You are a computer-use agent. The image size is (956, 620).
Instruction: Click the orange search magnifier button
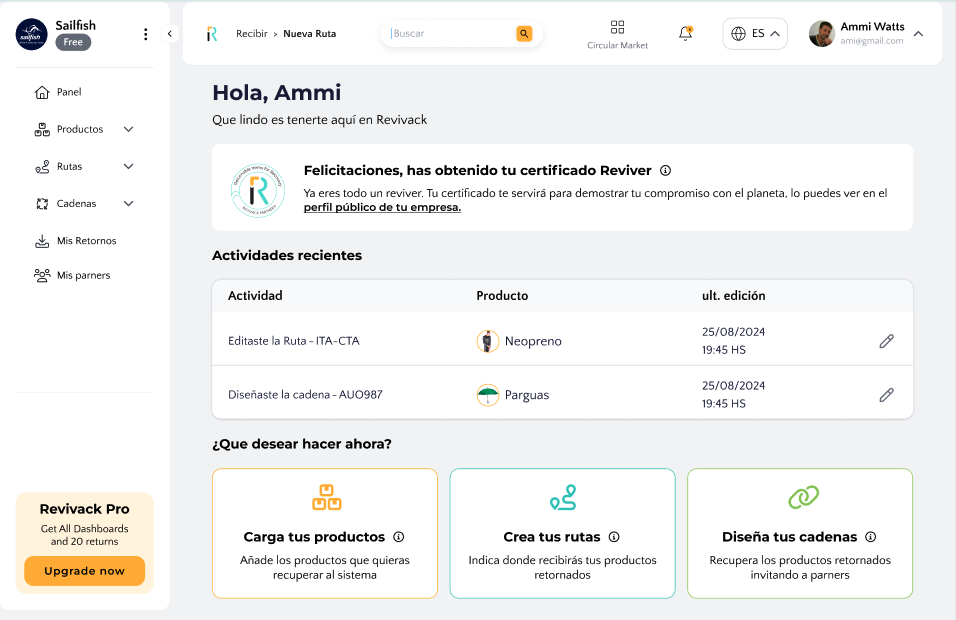(x=524, y=34)
